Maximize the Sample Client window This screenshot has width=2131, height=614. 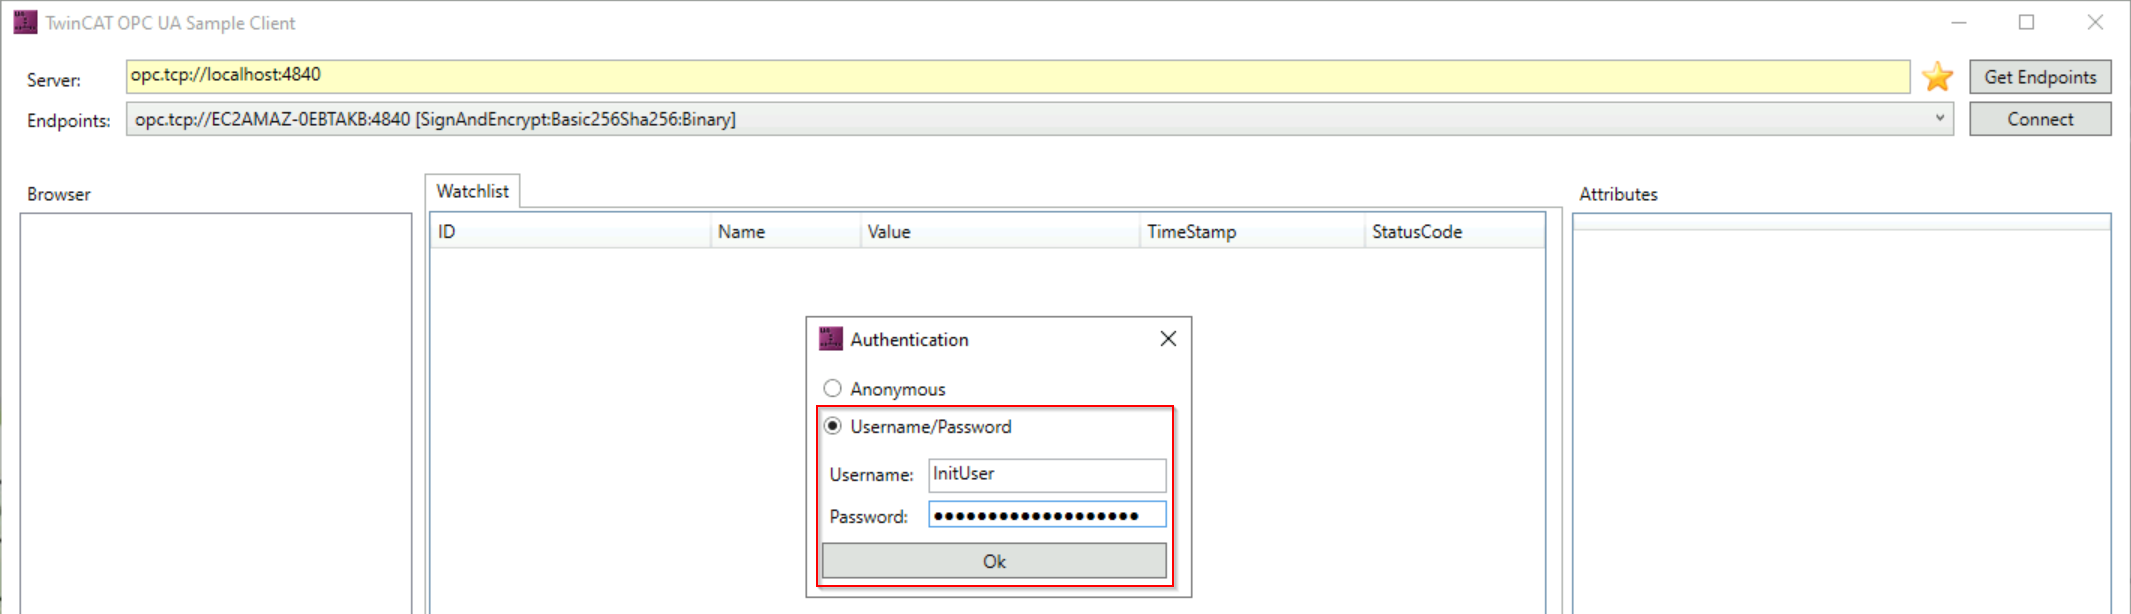(x=2026, y=22)
